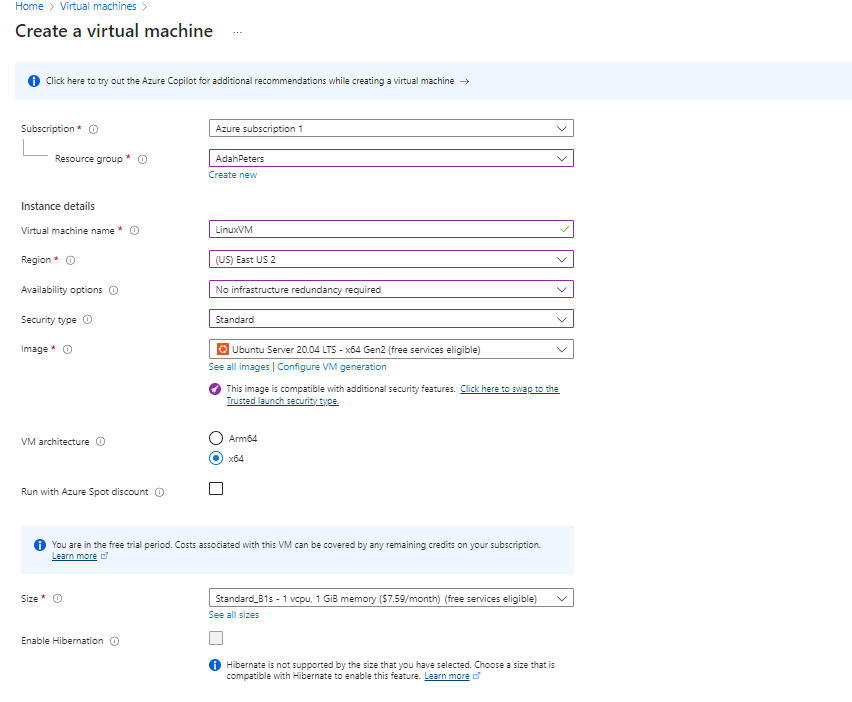852x702 pixels.
Task: Go to Home breadcrumb
Action: [x=29, y=7]
